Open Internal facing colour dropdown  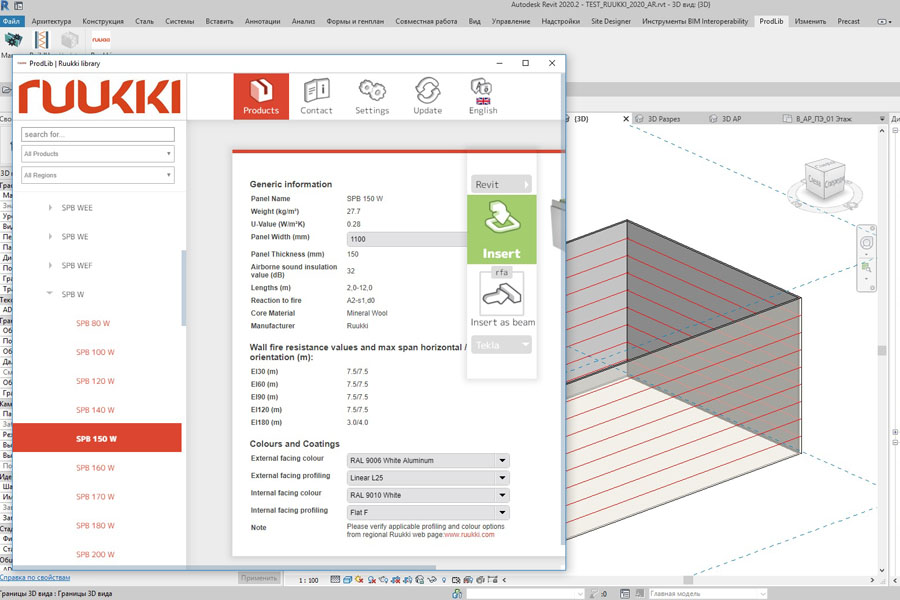(428, 495)
